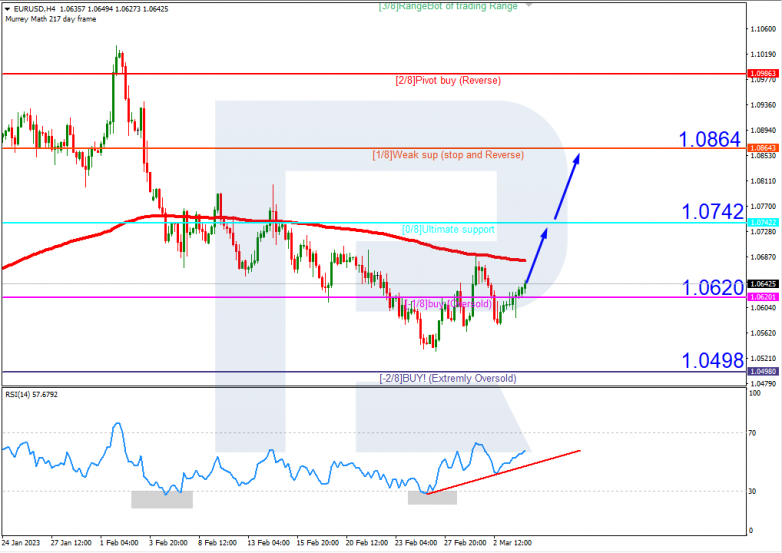Click the triangle beside the RangeBot label
The image size is (782, 553).
529,5
